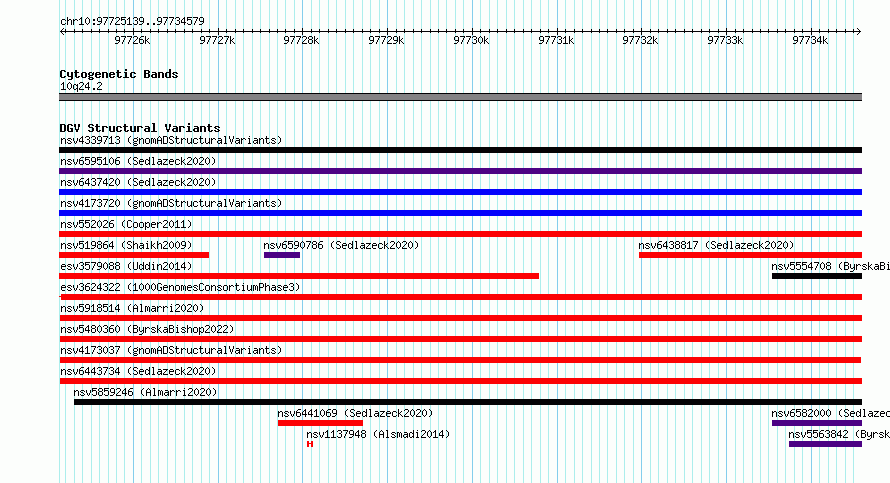This screenshot has height=483, width=890.
Task: Click the red nsv6438817 variant bar
Action: coord(750,255)
